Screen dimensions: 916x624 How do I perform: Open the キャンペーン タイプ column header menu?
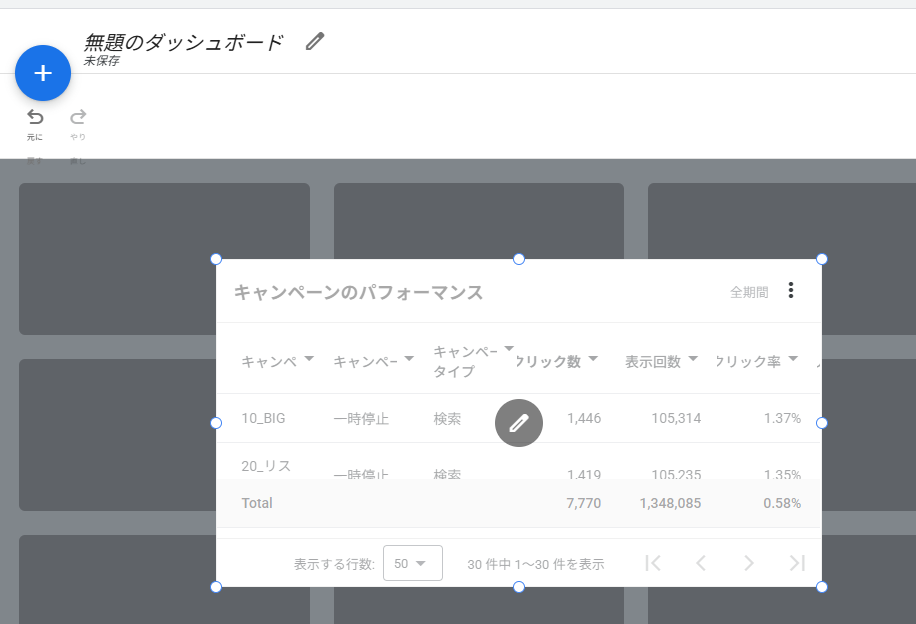point(509,348)
